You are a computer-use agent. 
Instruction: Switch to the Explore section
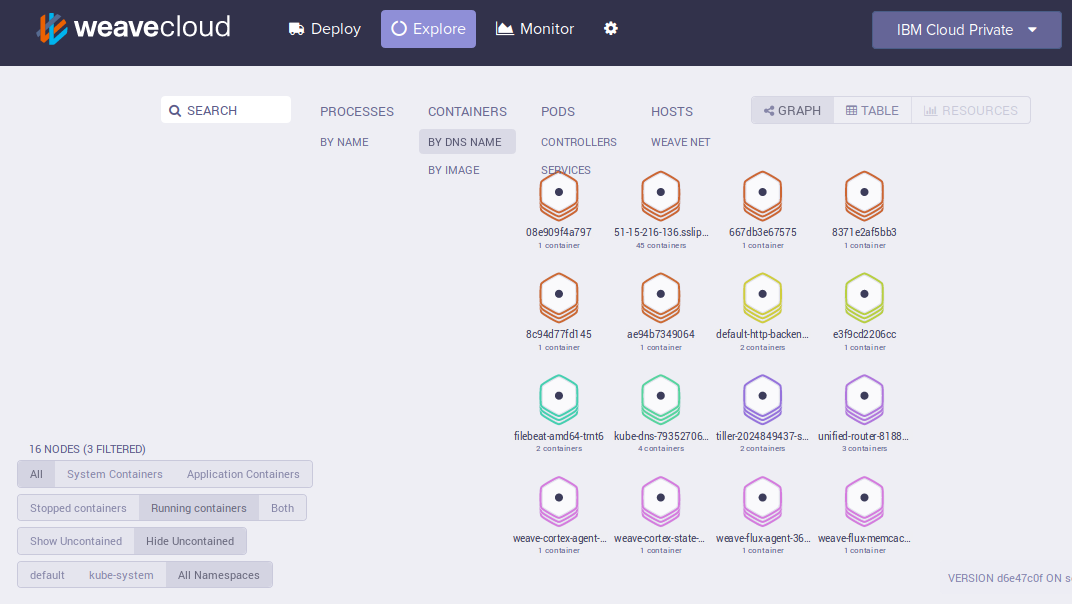pos(428,29)
